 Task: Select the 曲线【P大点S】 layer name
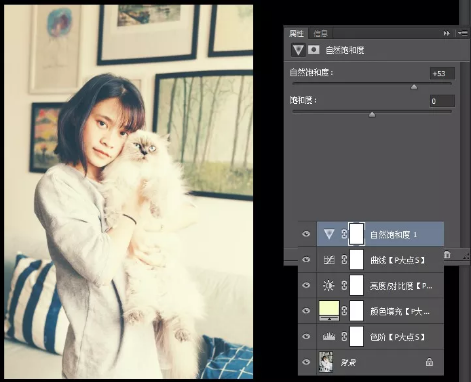397,260
